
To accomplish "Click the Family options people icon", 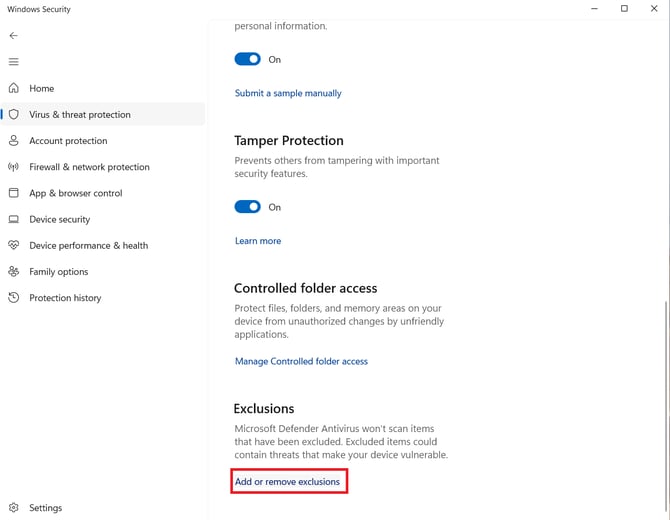I will tap(14, 271).
